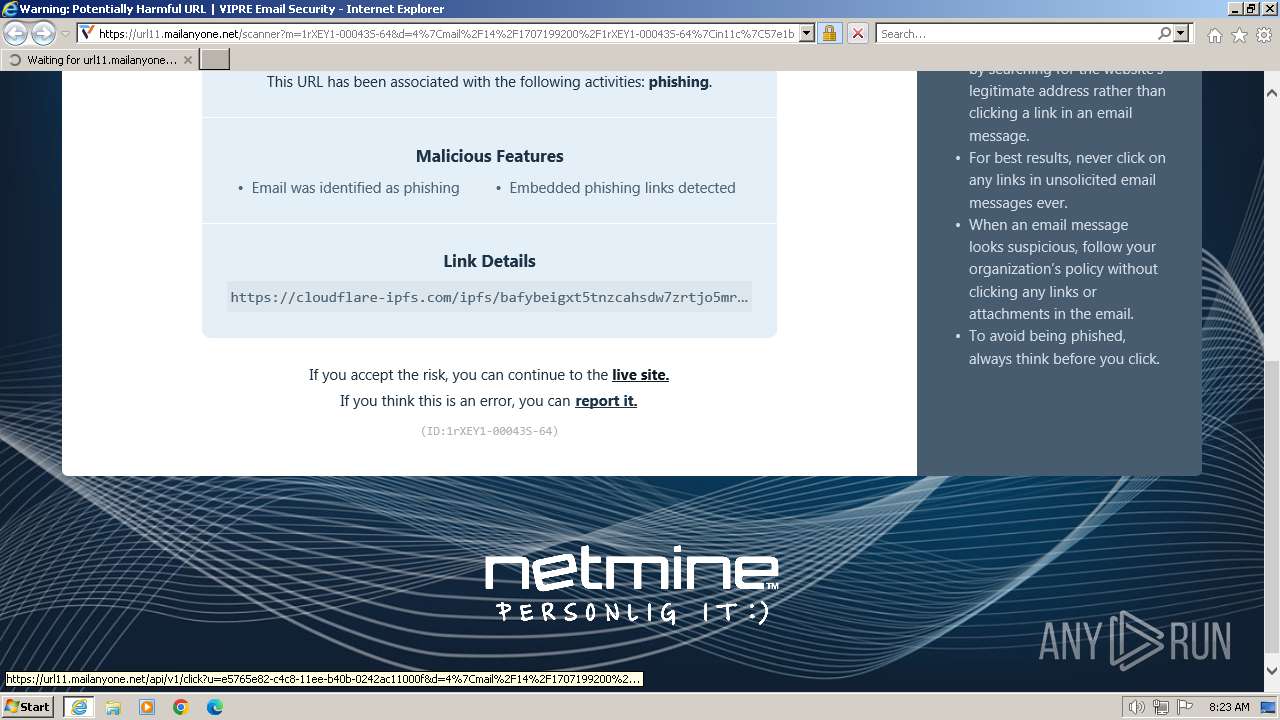Screen dimensions: 1280x720
Task: Select the cloudflare-ipfs link details URL
Action: [489, 297]
